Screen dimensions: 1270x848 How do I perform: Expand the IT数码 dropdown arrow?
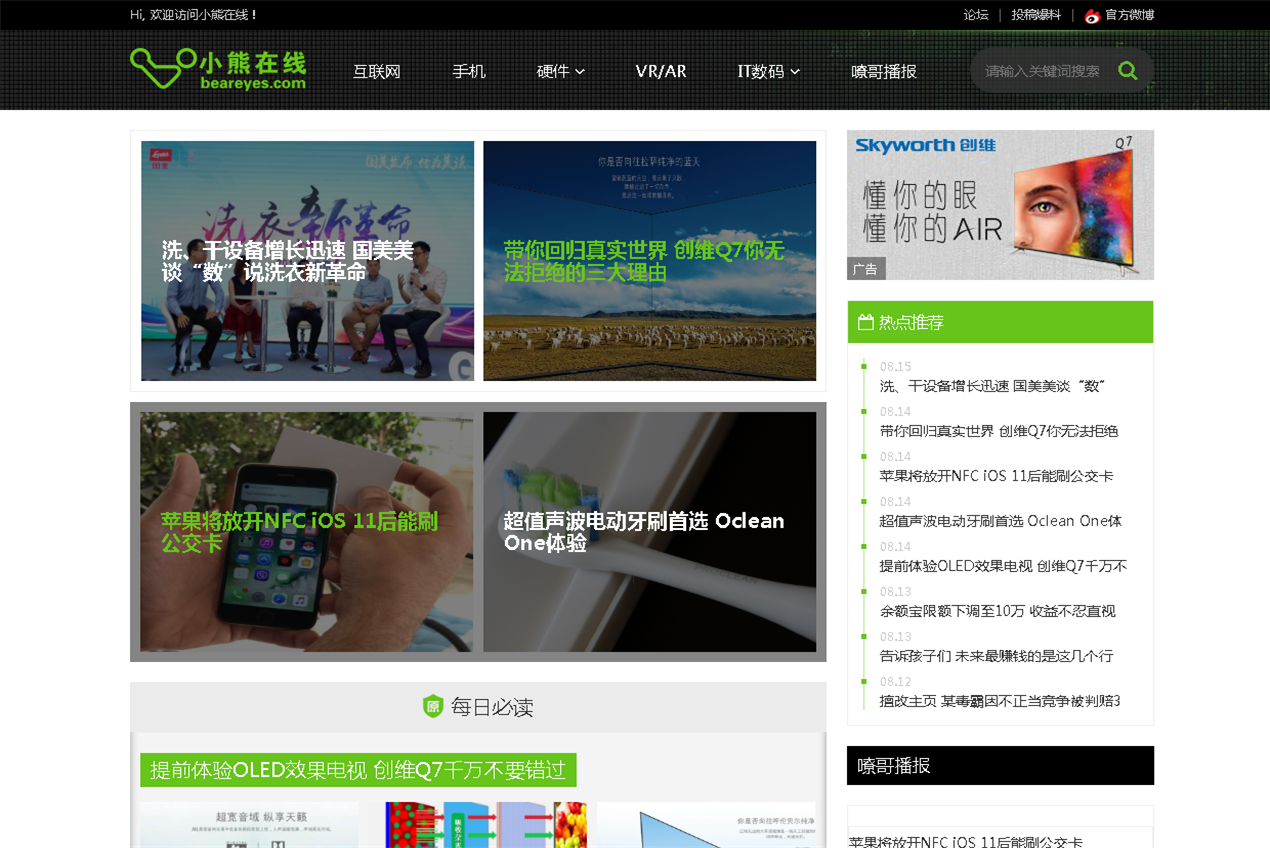point(795,72)
